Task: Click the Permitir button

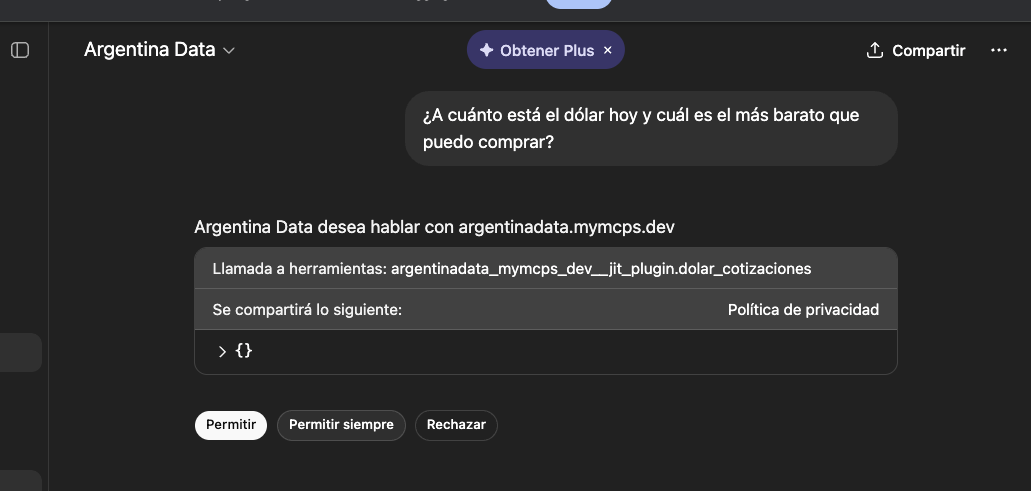Action: point(231,425)
